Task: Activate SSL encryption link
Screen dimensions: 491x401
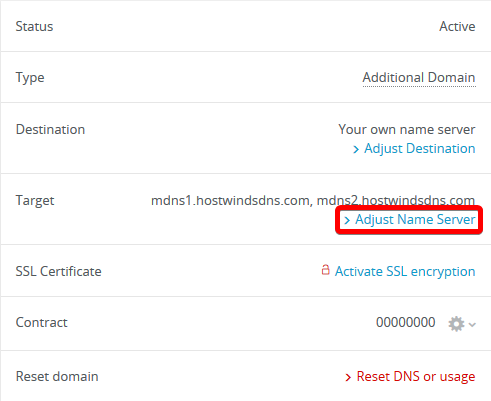Action: pos(405,272)
